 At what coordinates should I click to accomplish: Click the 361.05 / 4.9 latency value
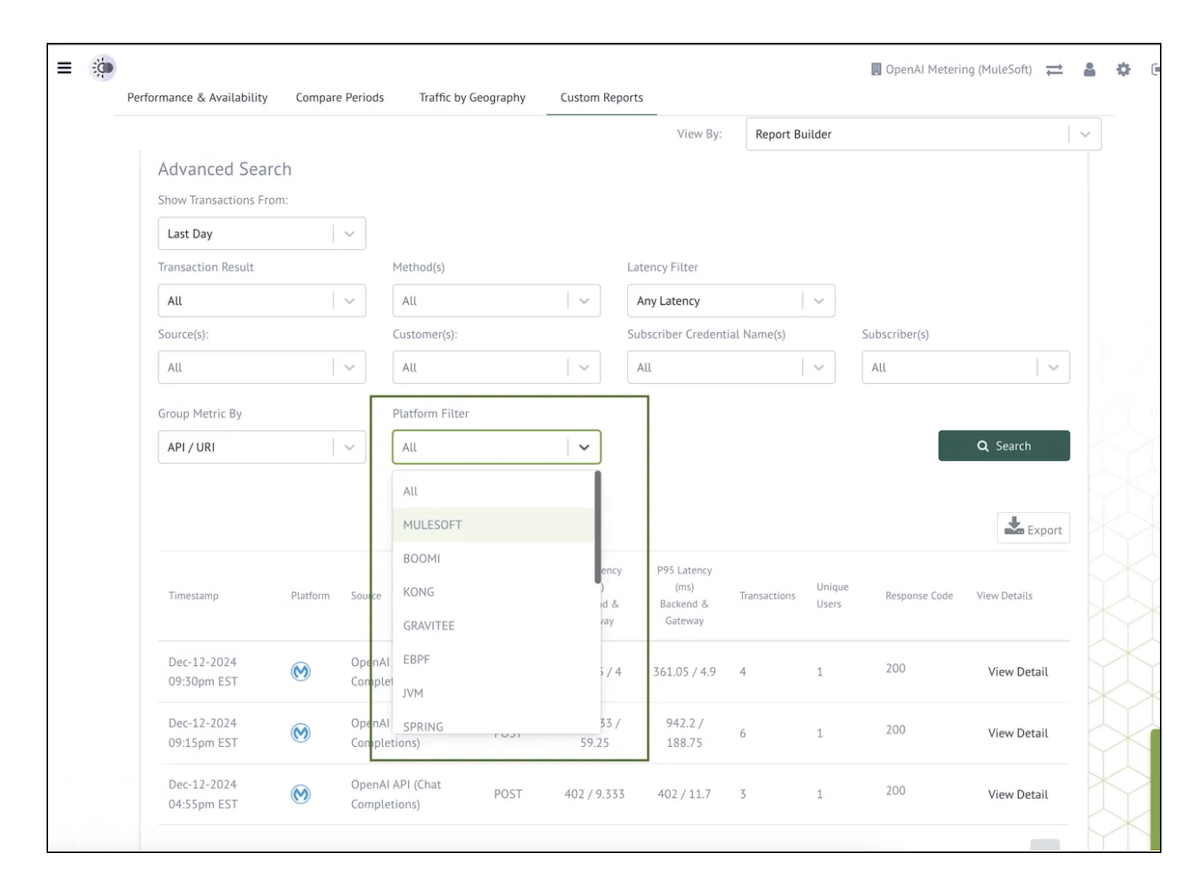[684, 672]
